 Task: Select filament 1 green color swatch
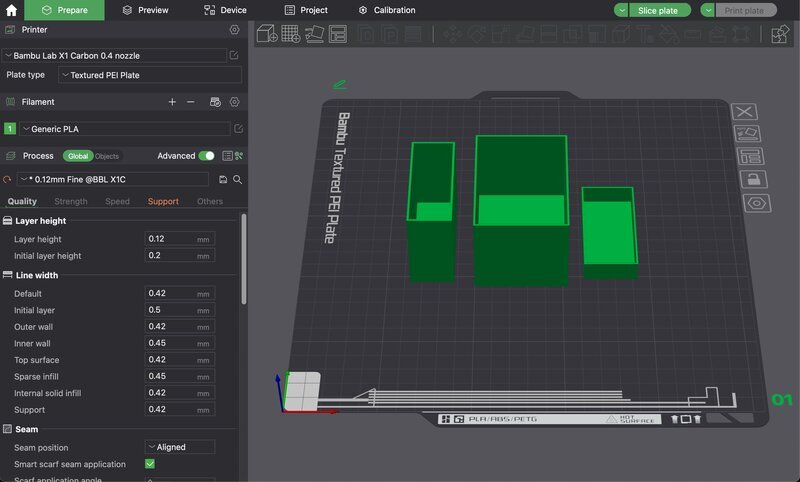click(x=10, y=129)
